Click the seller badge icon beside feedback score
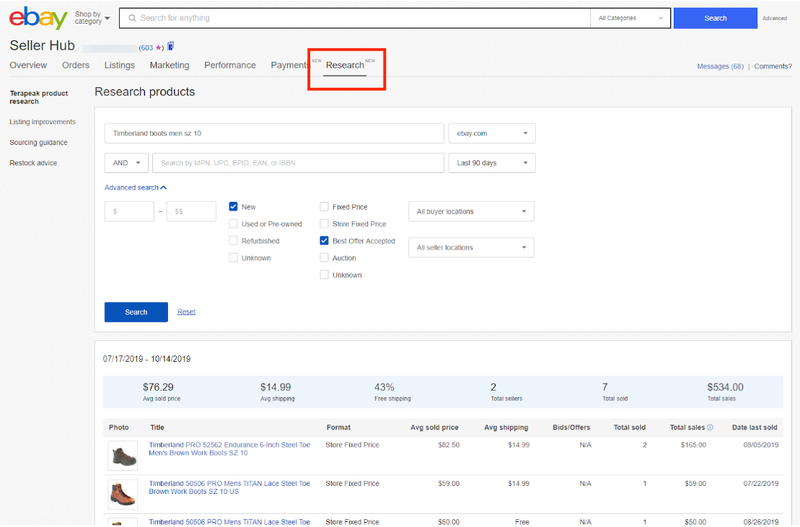Viewport: 800px width, 527px height. pos(170,46)
